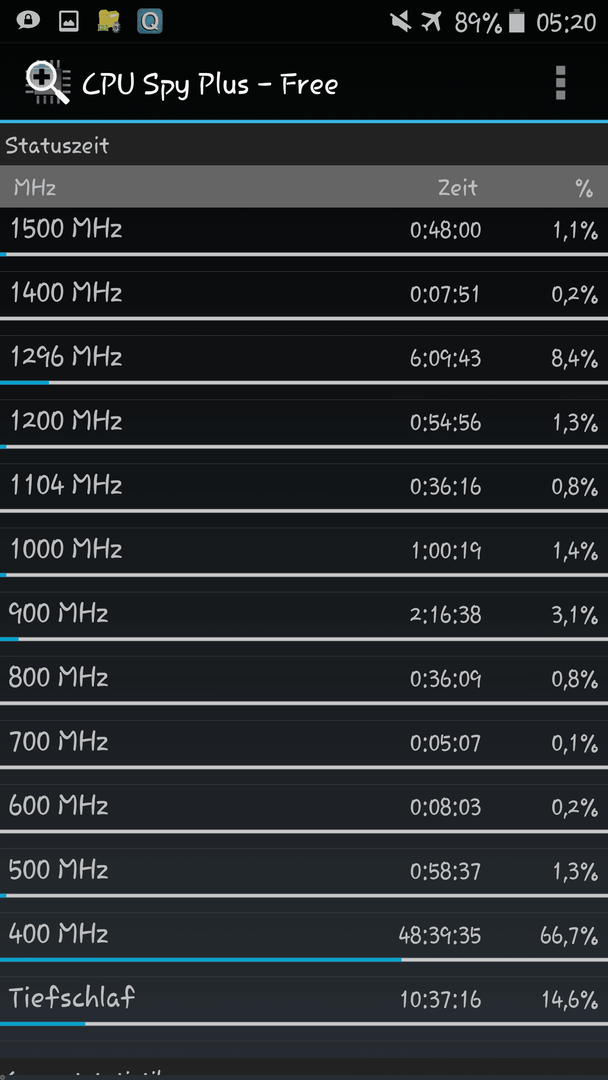Tap the airplane mode status icon

(431, 22)
